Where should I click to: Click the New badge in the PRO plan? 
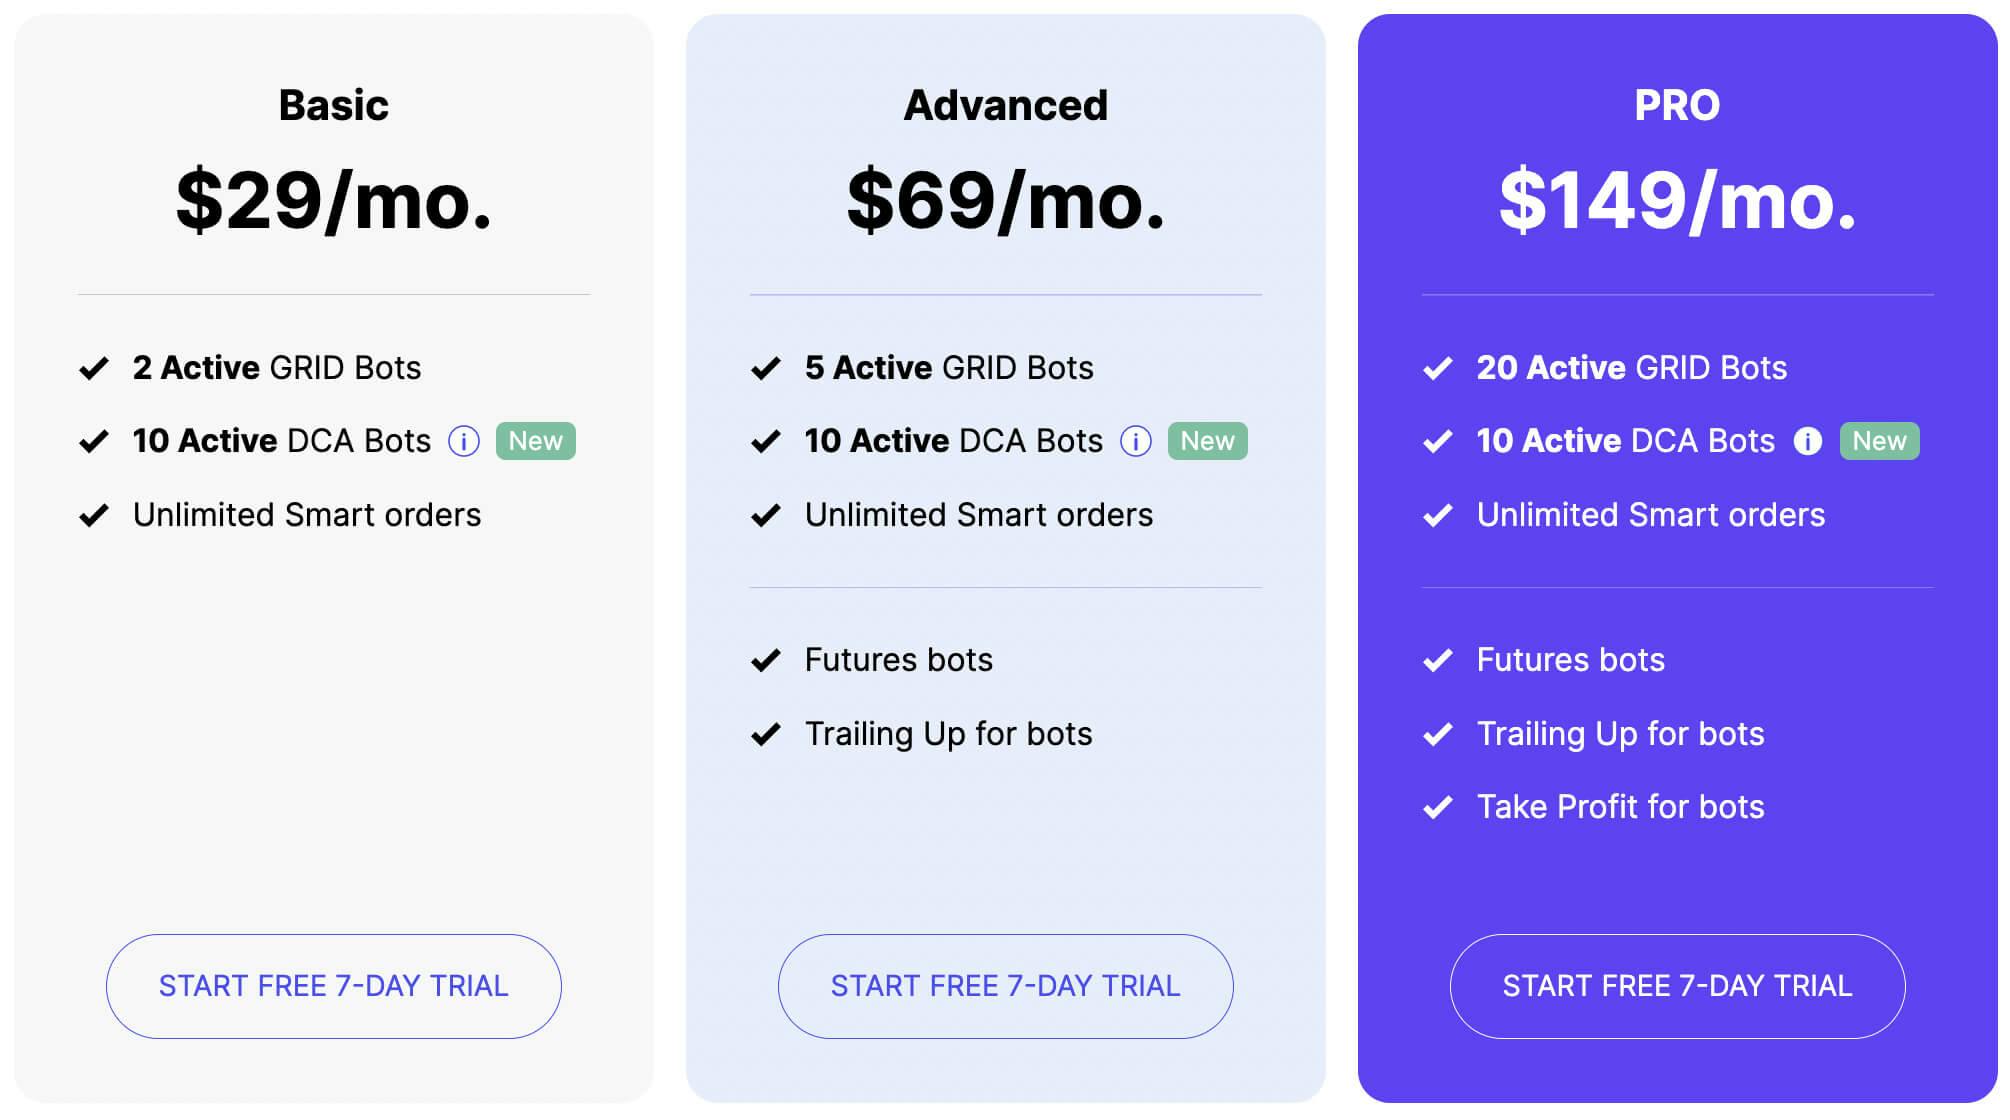[x=1880, y=441]
